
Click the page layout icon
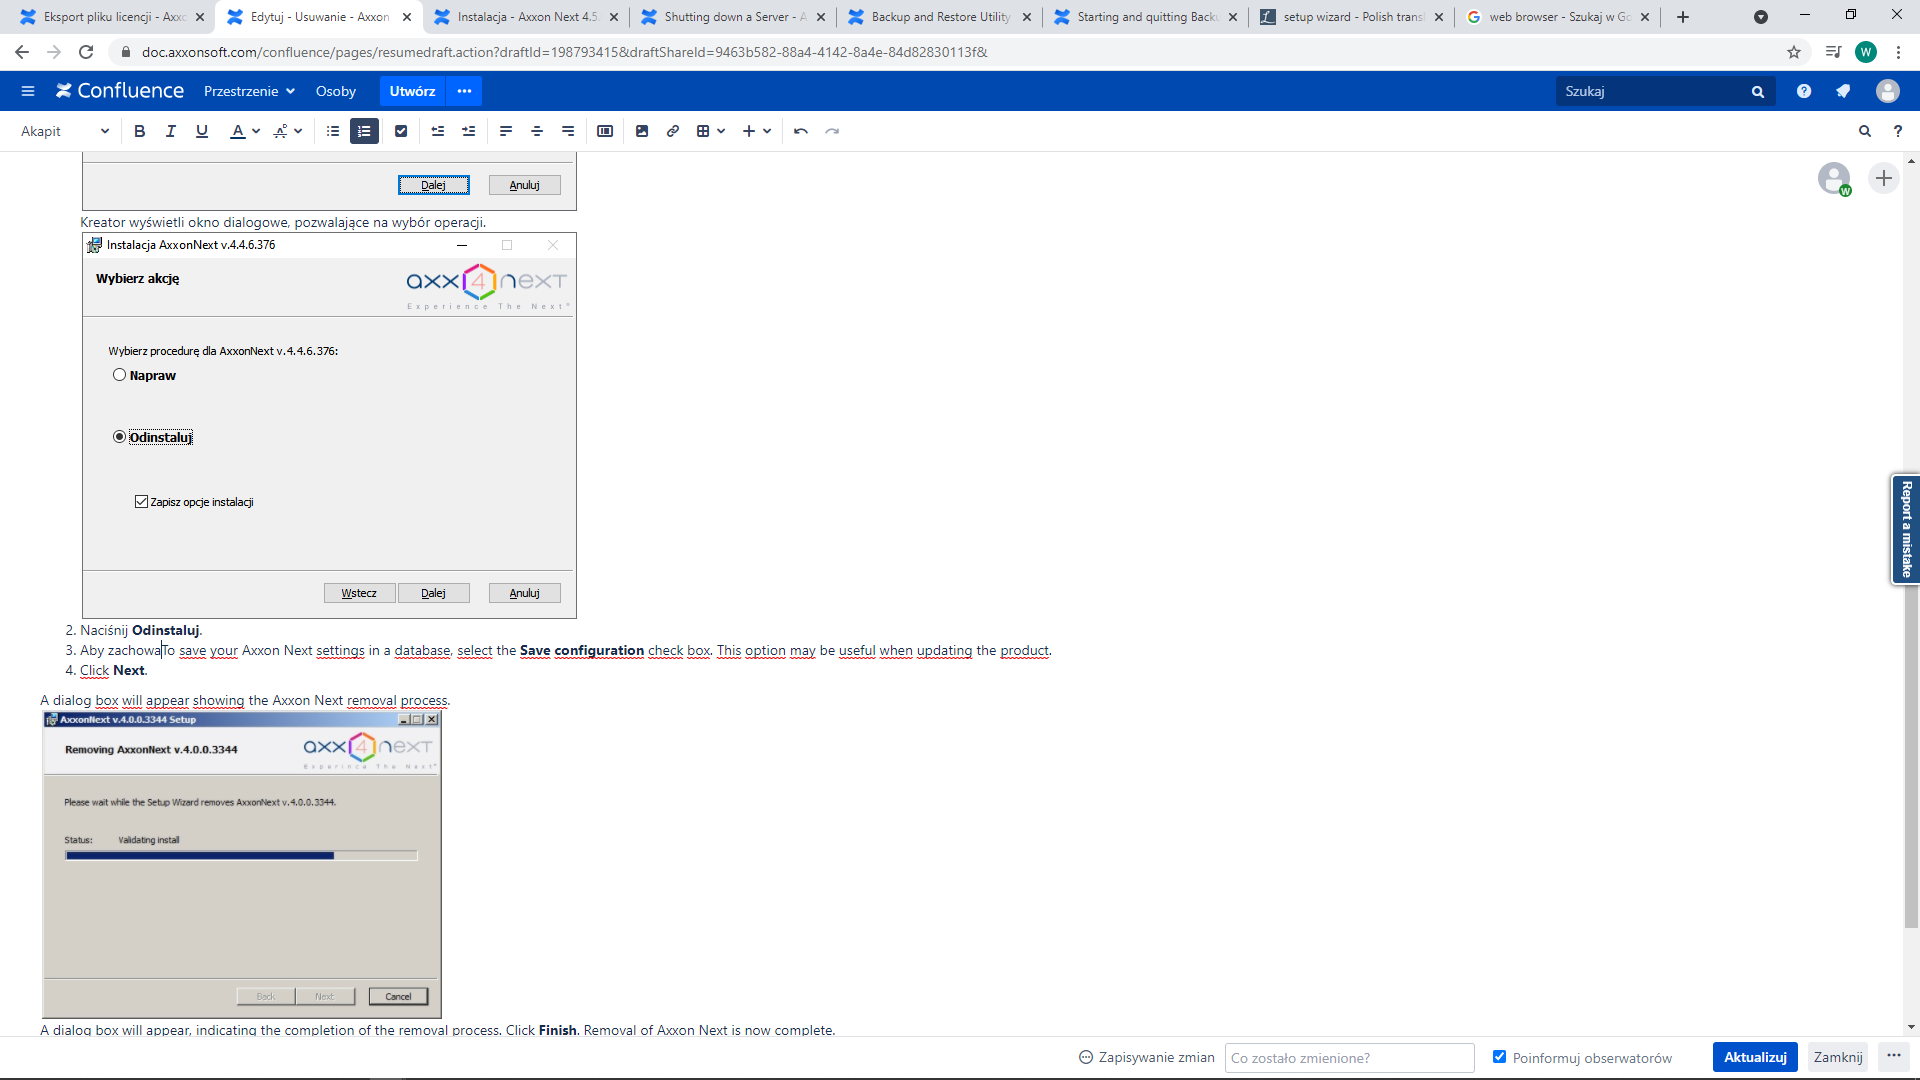[x=605, y=131]
